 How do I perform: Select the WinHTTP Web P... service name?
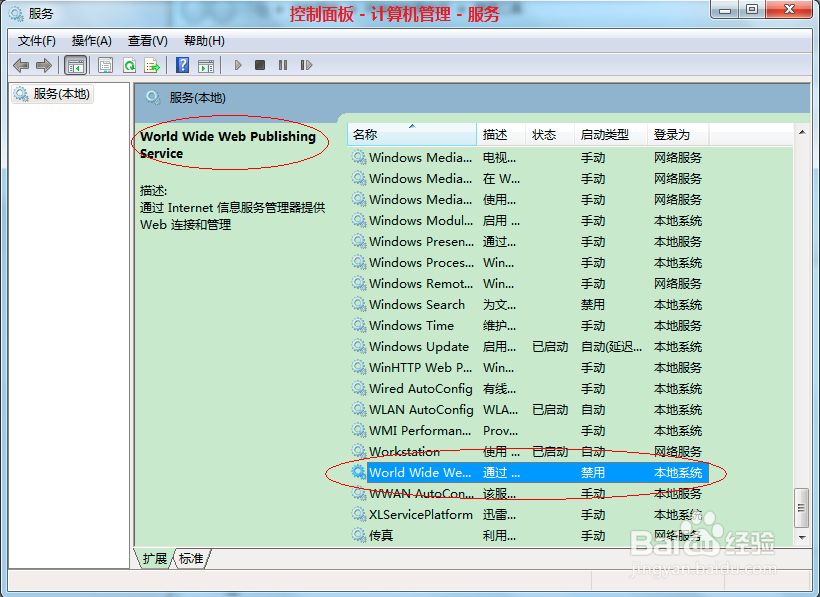[420, 368]
